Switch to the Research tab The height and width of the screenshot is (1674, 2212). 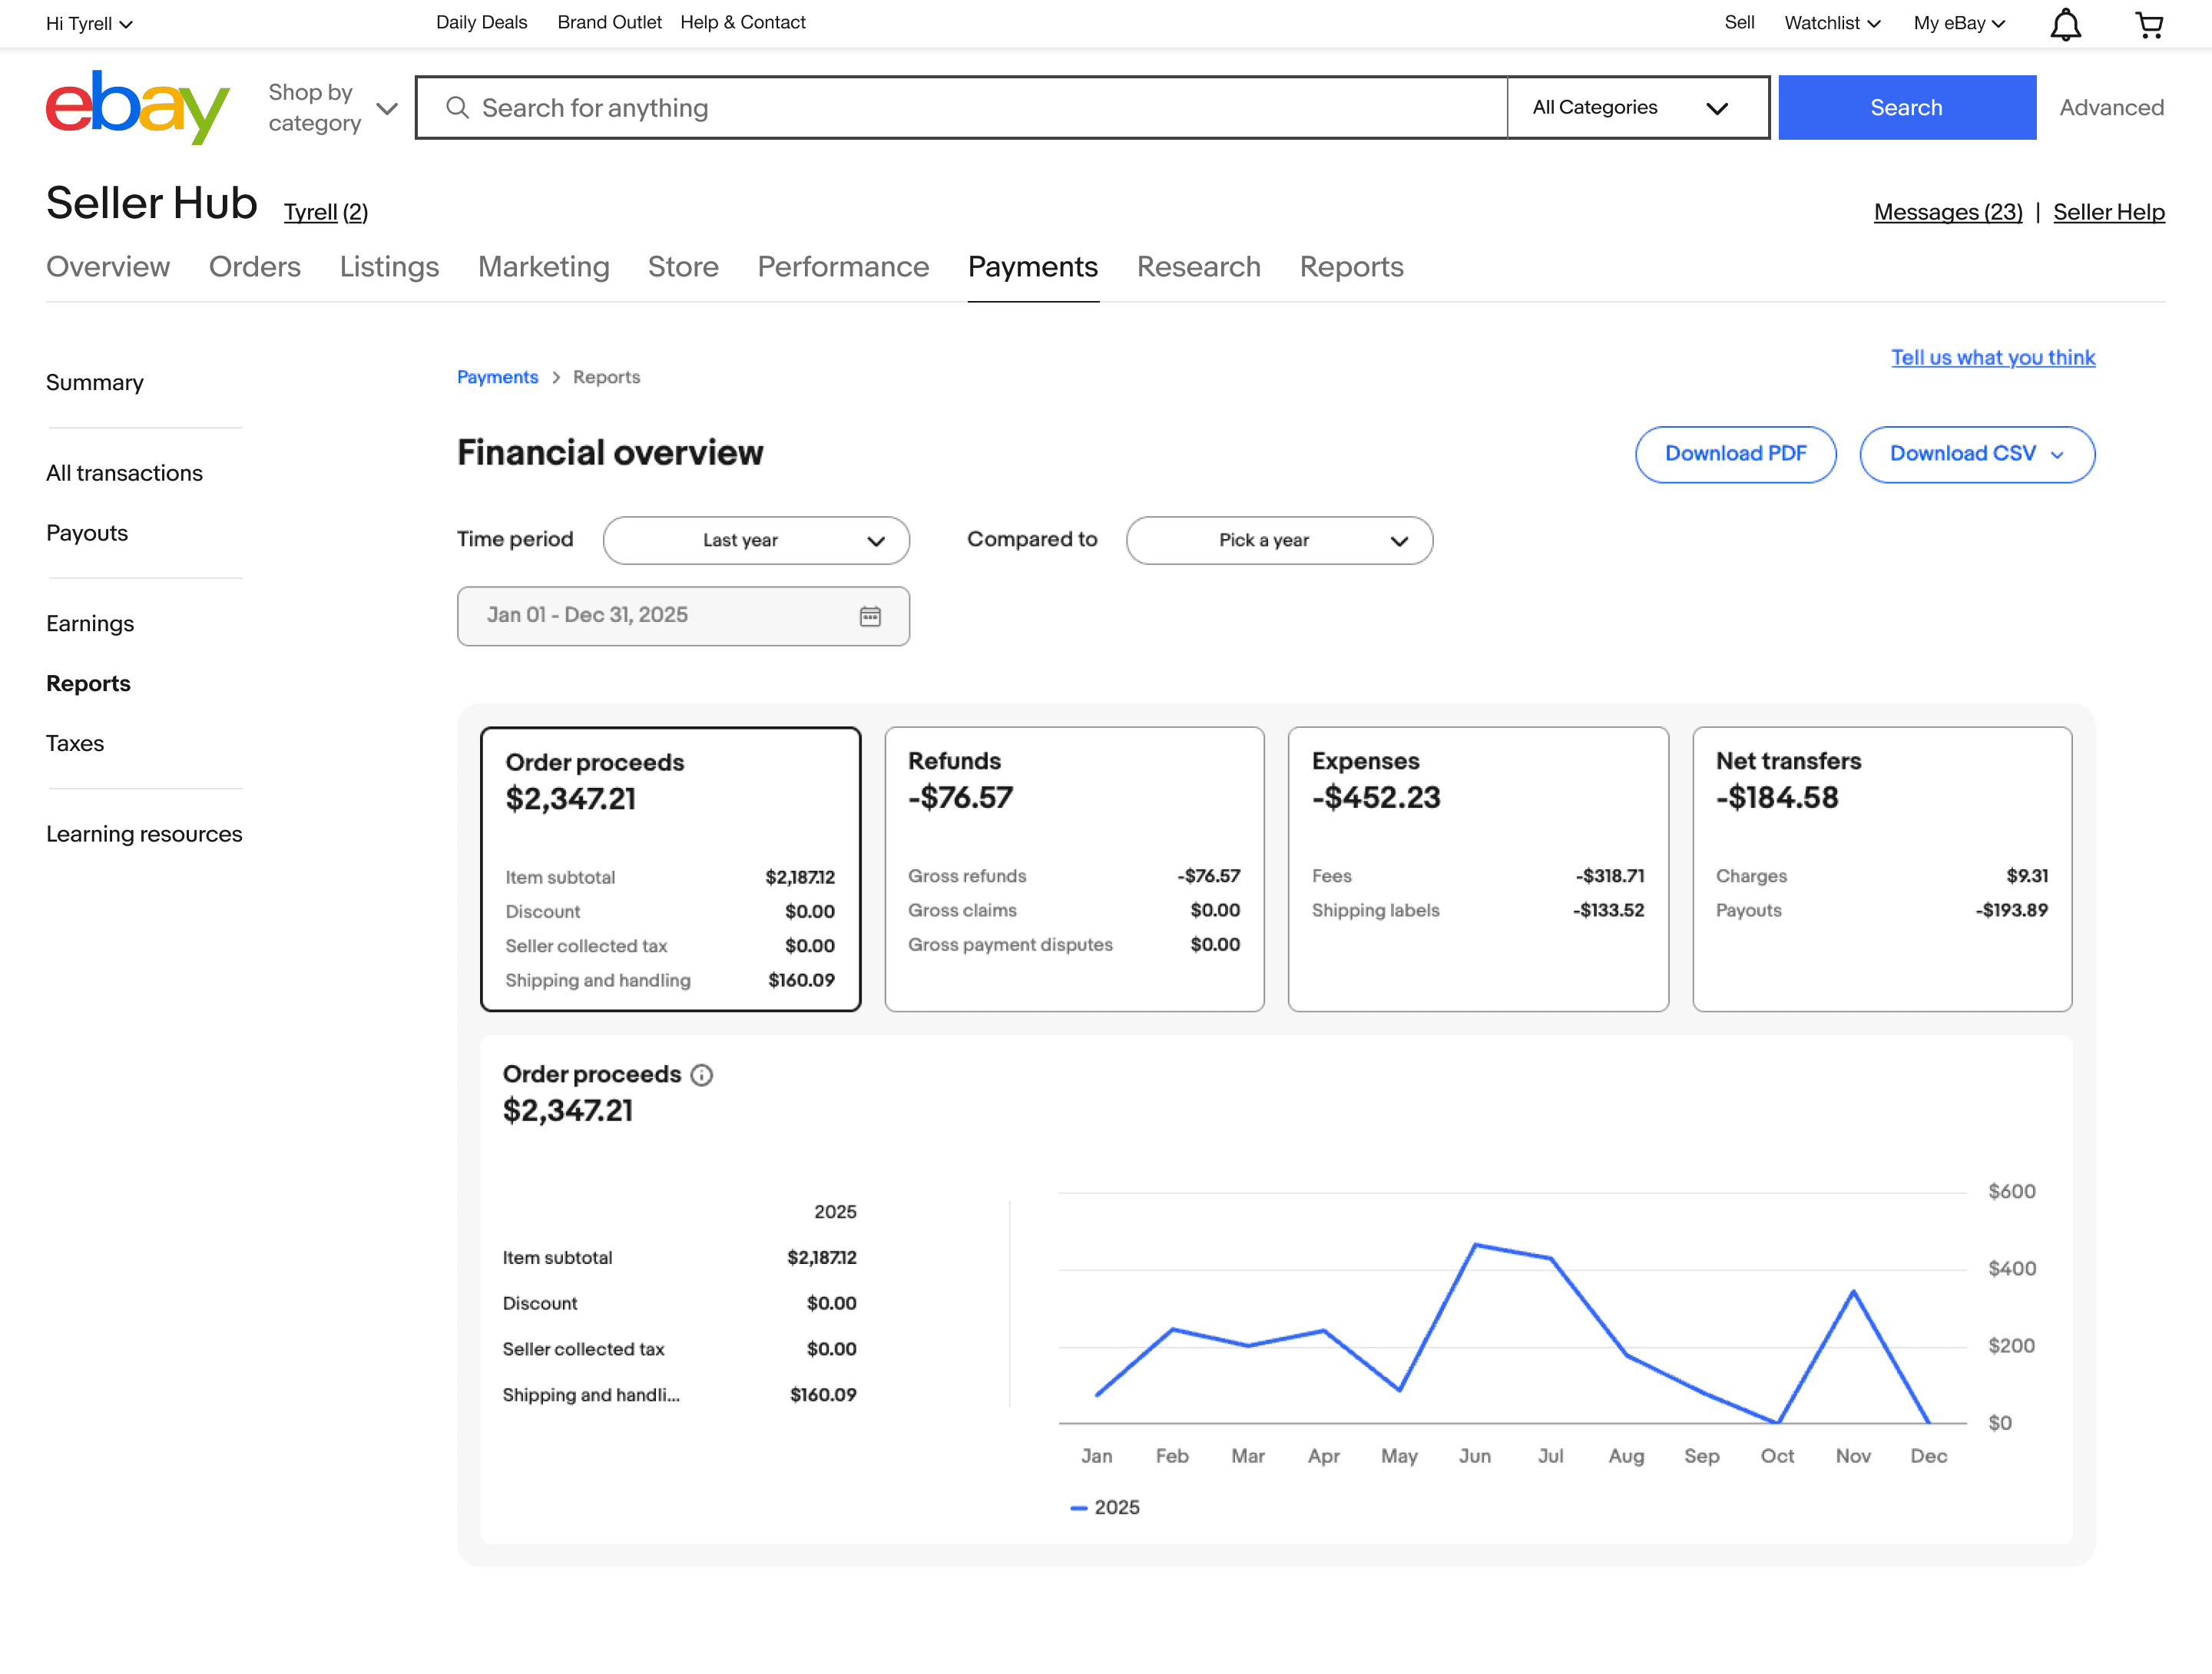click(x=1198, y=267)
